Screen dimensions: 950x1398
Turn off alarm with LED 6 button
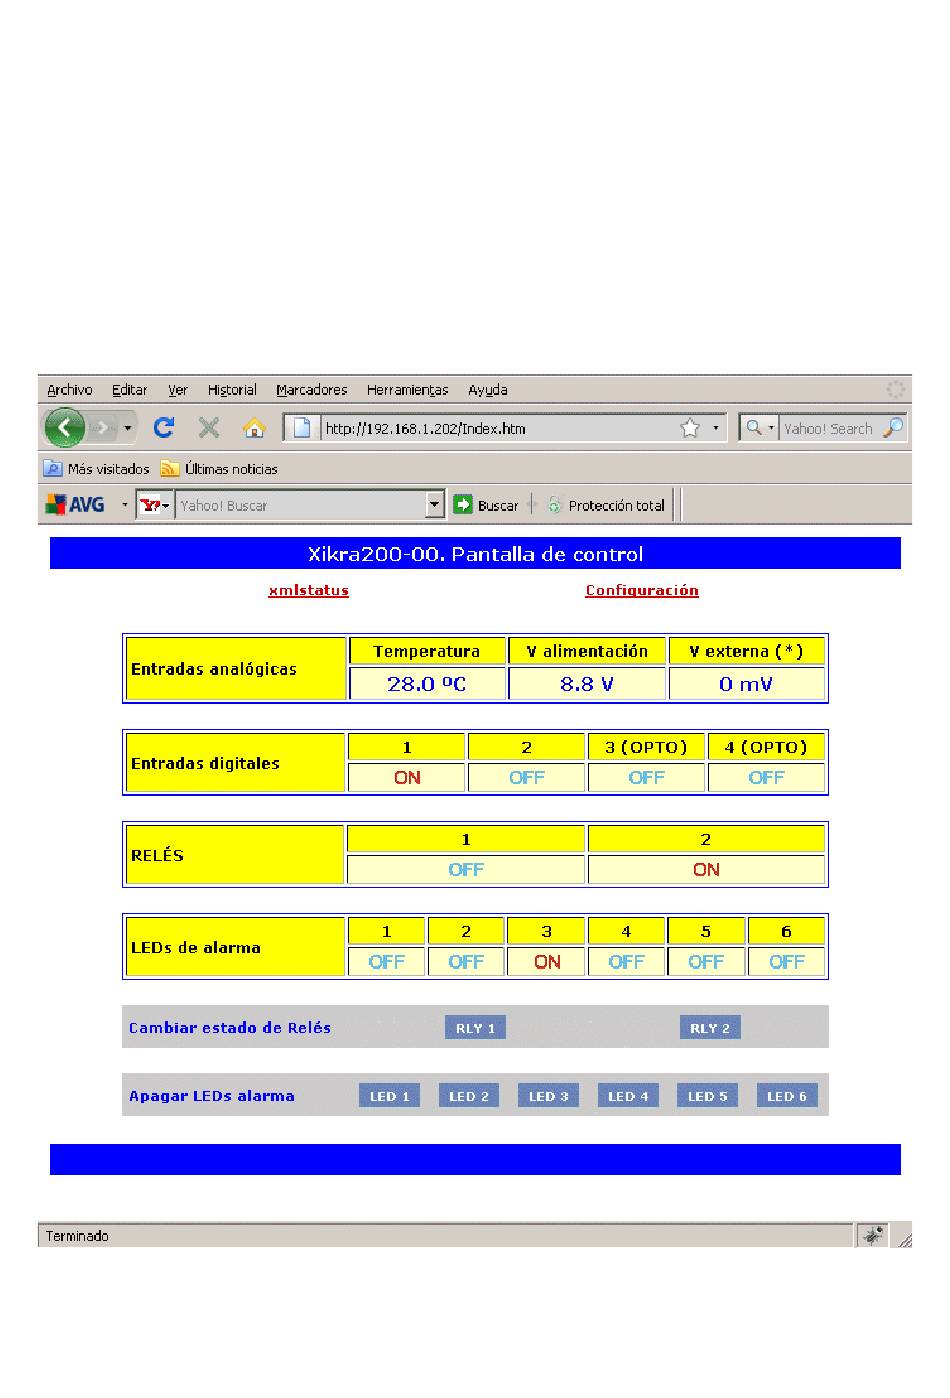[x=787, y=1096]
